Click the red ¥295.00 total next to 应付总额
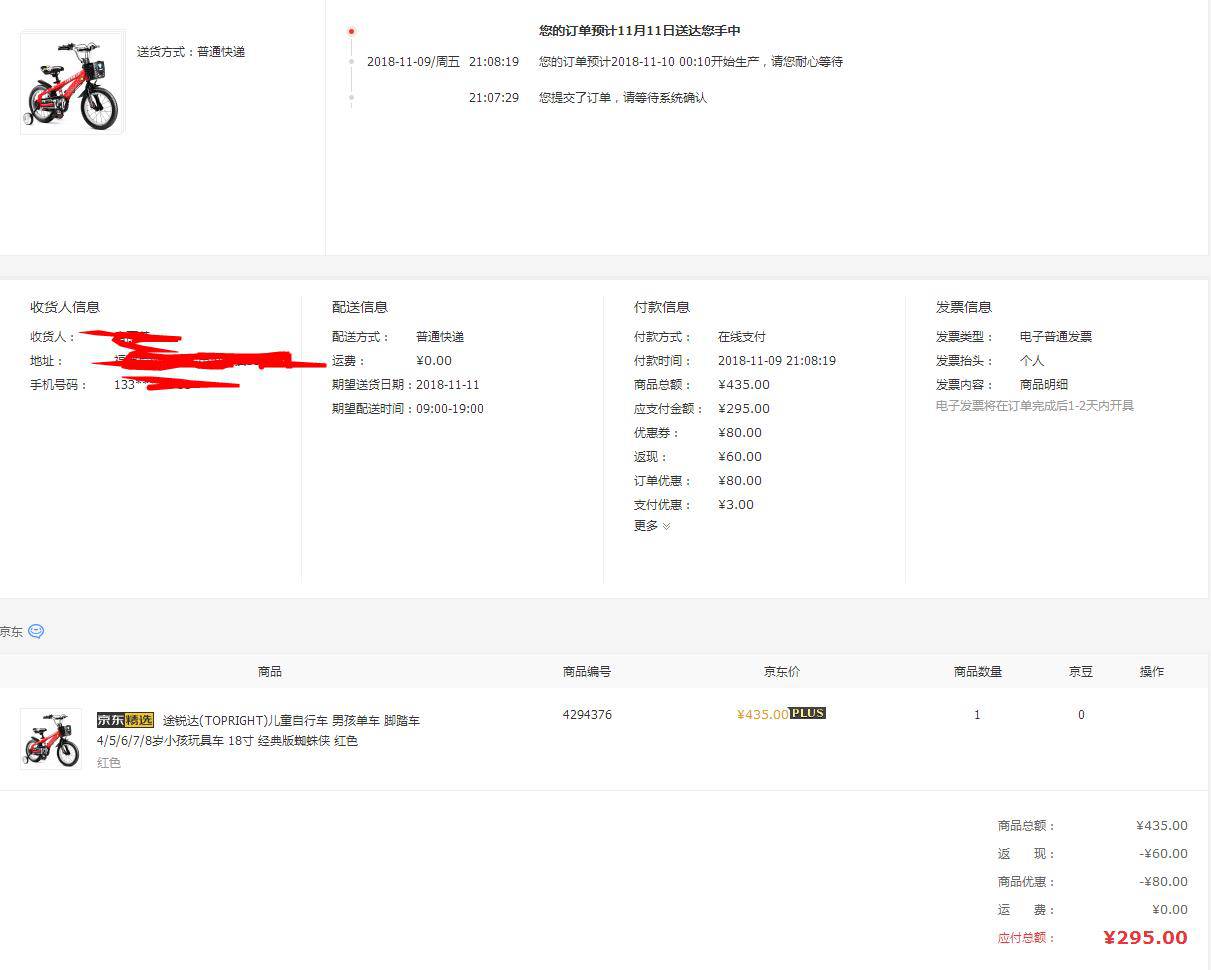The height and width of the screenshot is (970, 1211). tap(1146, 938)
